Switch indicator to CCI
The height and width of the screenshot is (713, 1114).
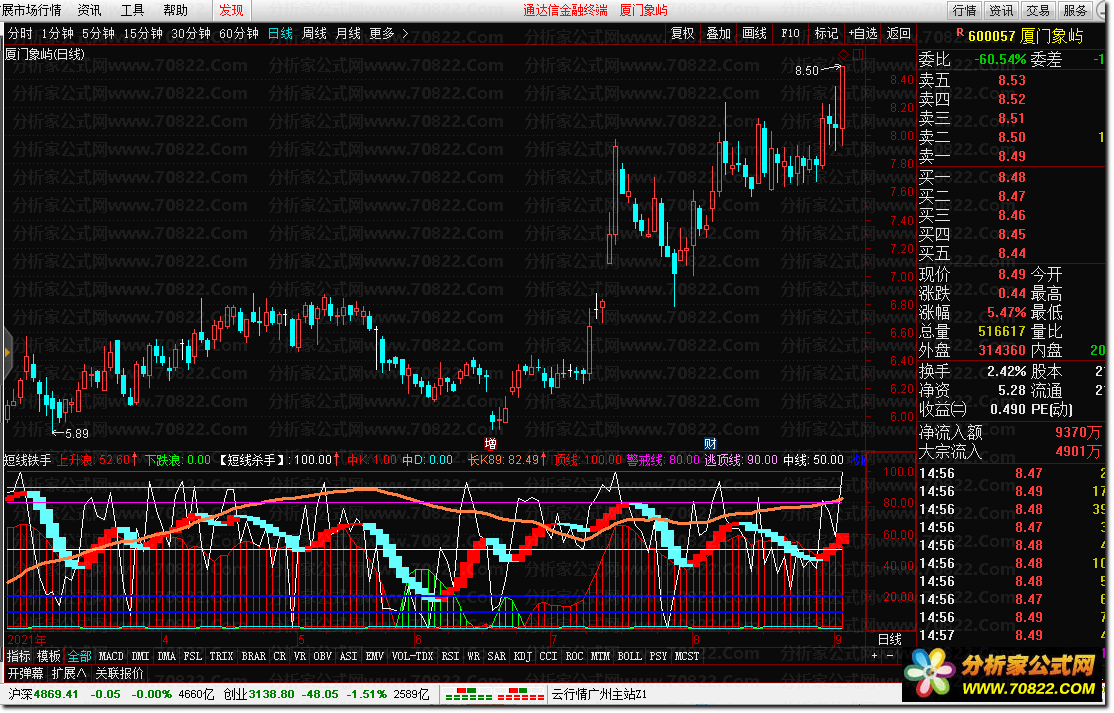[x=548, y=656]
